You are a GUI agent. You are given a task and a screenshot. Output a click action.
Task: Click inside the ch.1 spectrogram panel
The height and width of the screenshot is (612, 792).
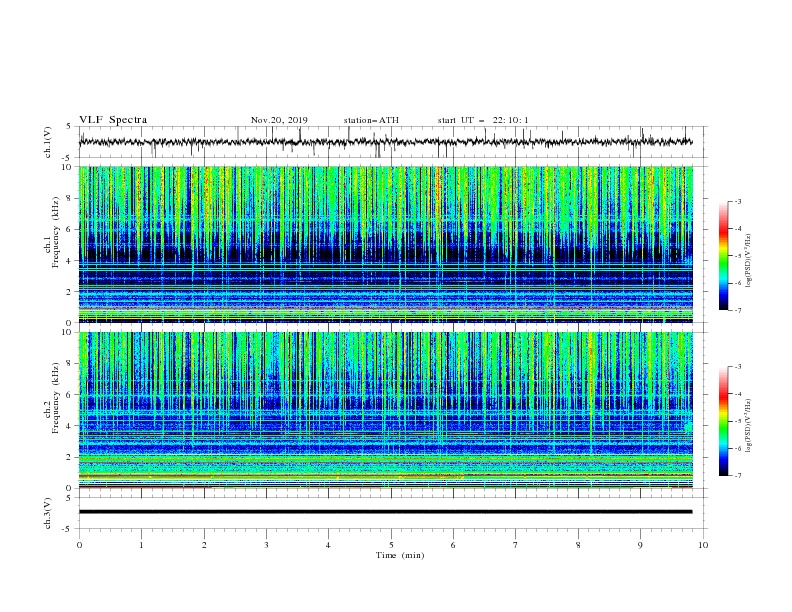(x=385, y=244)
